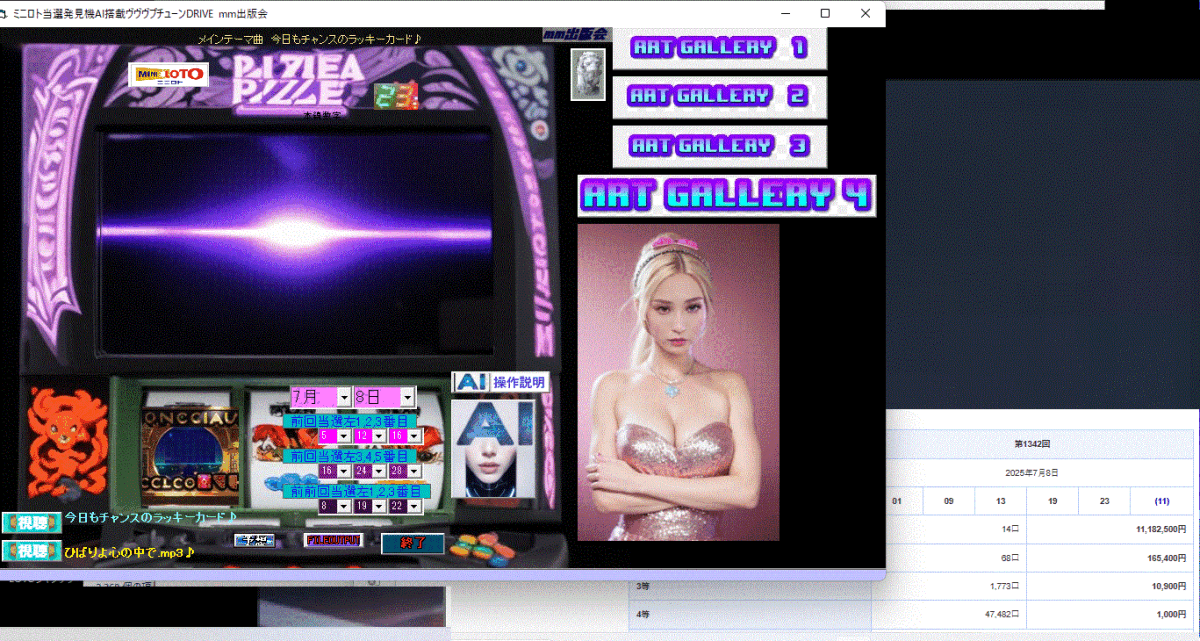The height and width of the screenshot is (641, 1200).
Task: Click the mm出版会 logo
Action: tap(575, 33)
